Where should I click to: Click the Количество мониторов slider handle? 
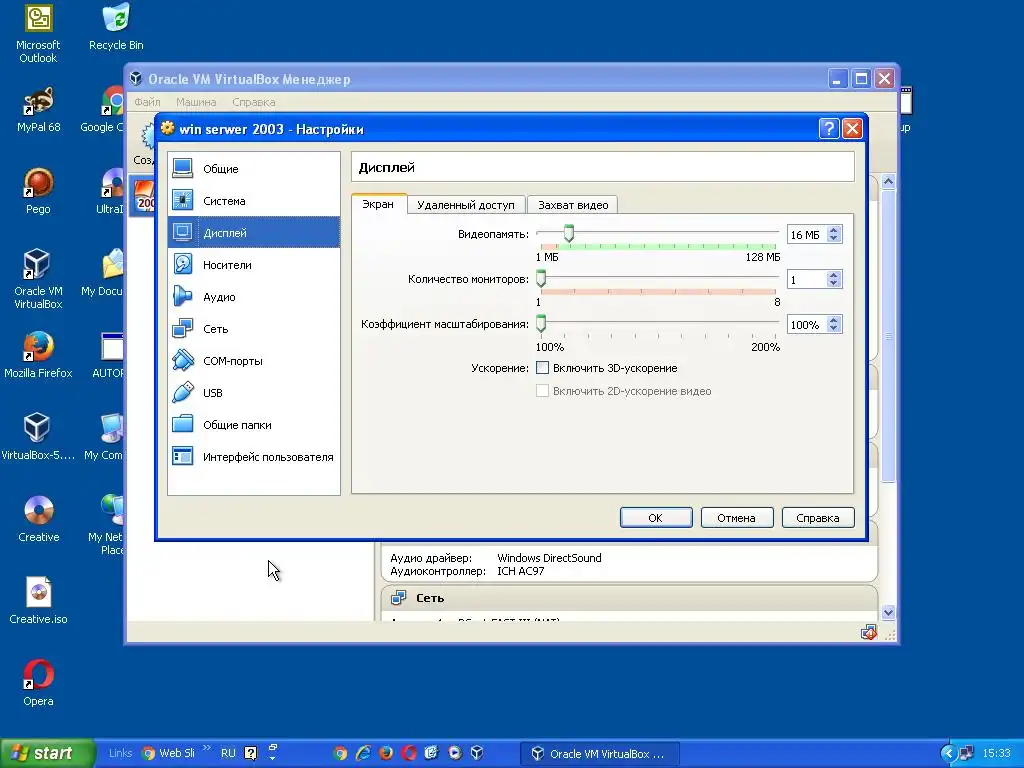click(x=541, y=279)
